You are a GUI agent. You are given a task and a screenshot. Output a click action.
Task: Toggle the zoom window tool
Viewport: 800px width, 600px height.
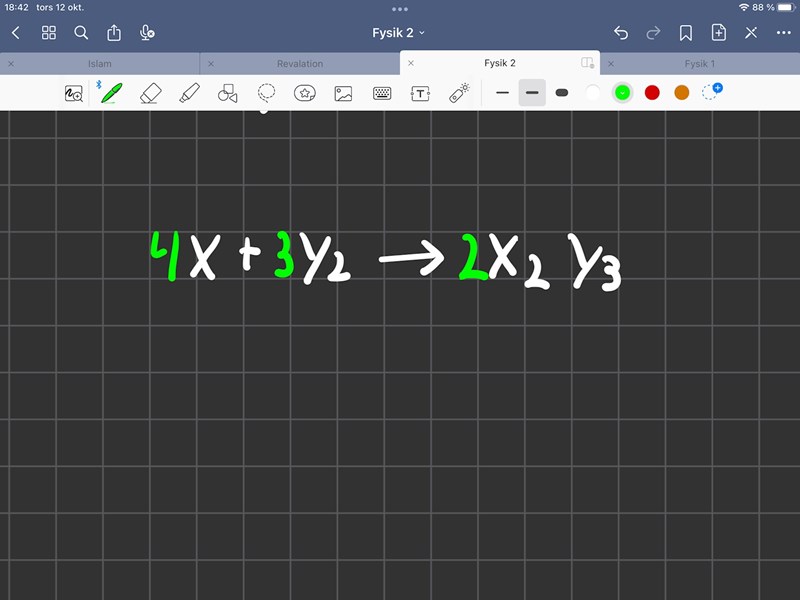point(74,93)
